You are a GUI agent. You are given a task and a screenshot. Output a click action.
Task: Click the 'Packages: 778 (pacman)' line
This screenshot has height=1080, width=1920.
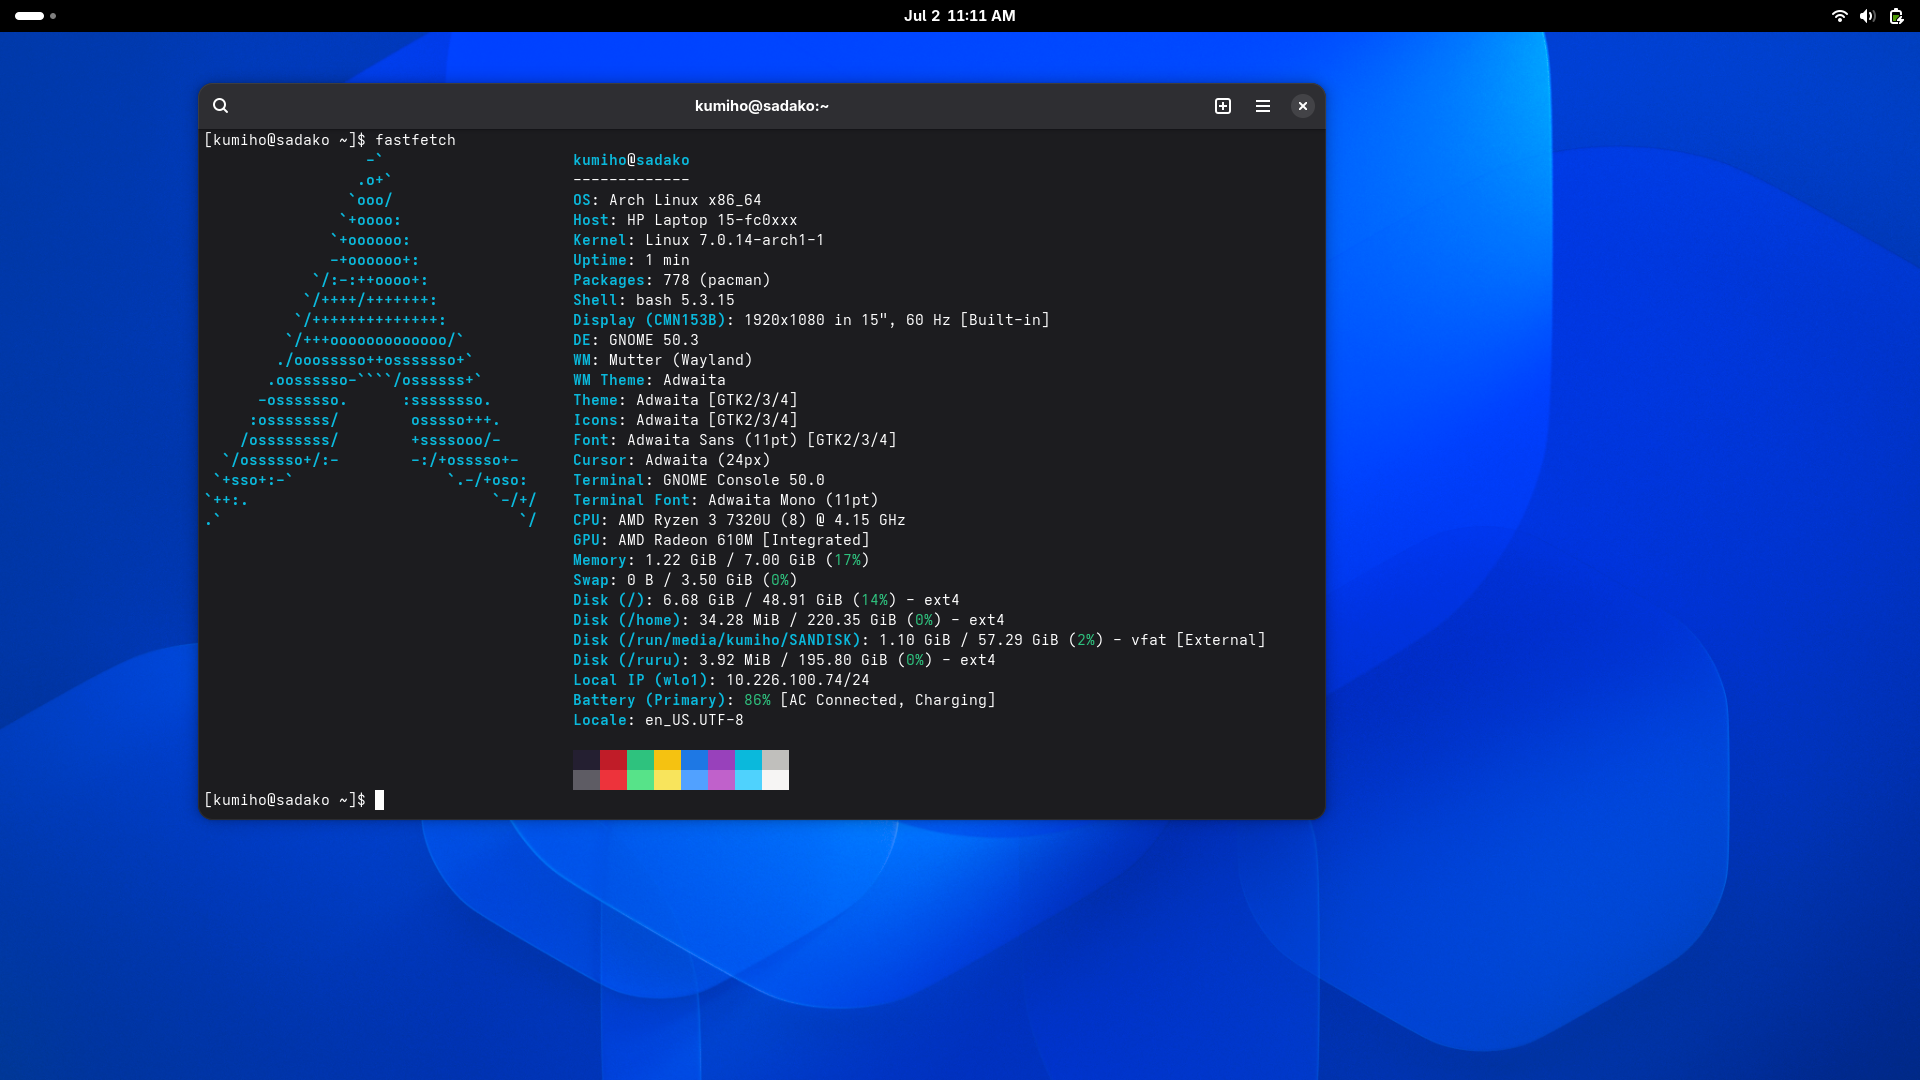point(672,280)
